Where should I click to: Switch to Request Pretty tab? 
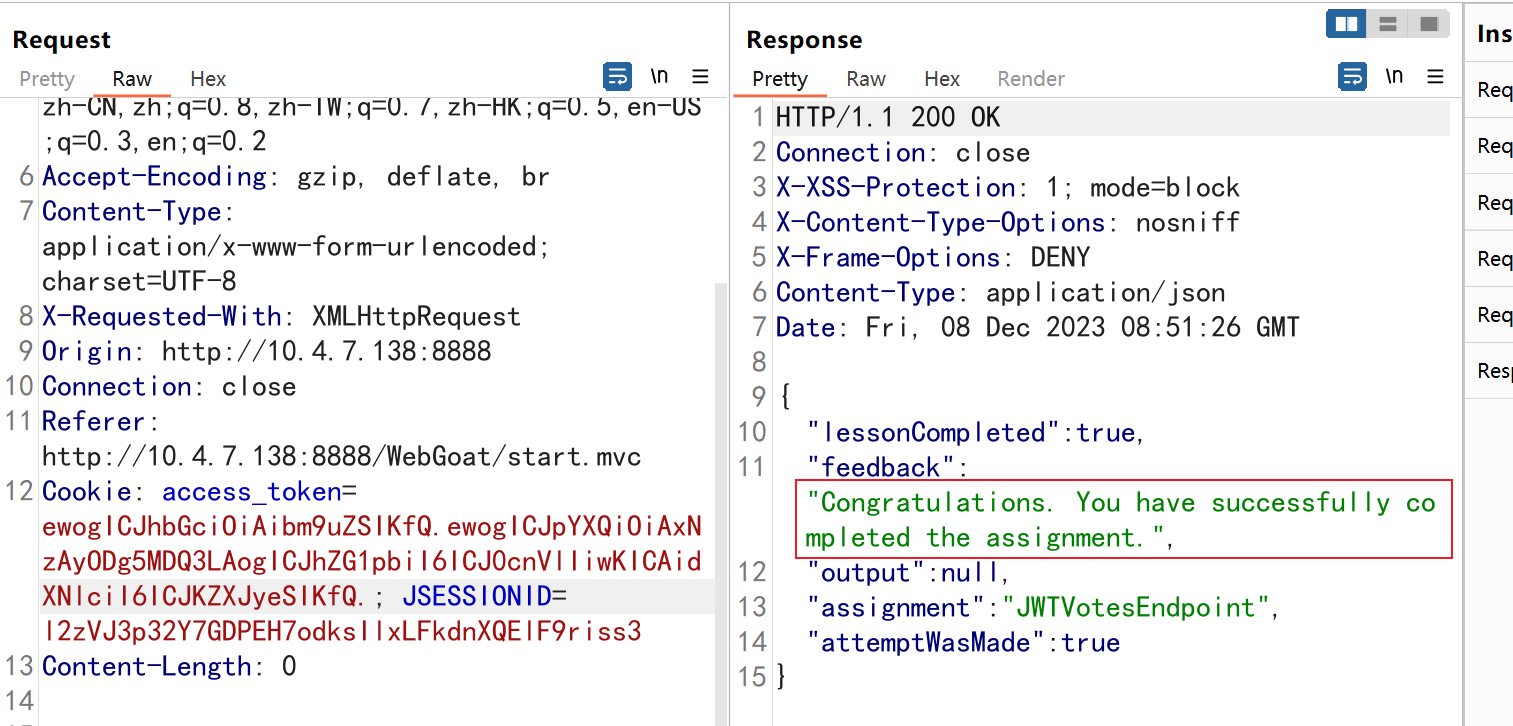tap(47, 79)
